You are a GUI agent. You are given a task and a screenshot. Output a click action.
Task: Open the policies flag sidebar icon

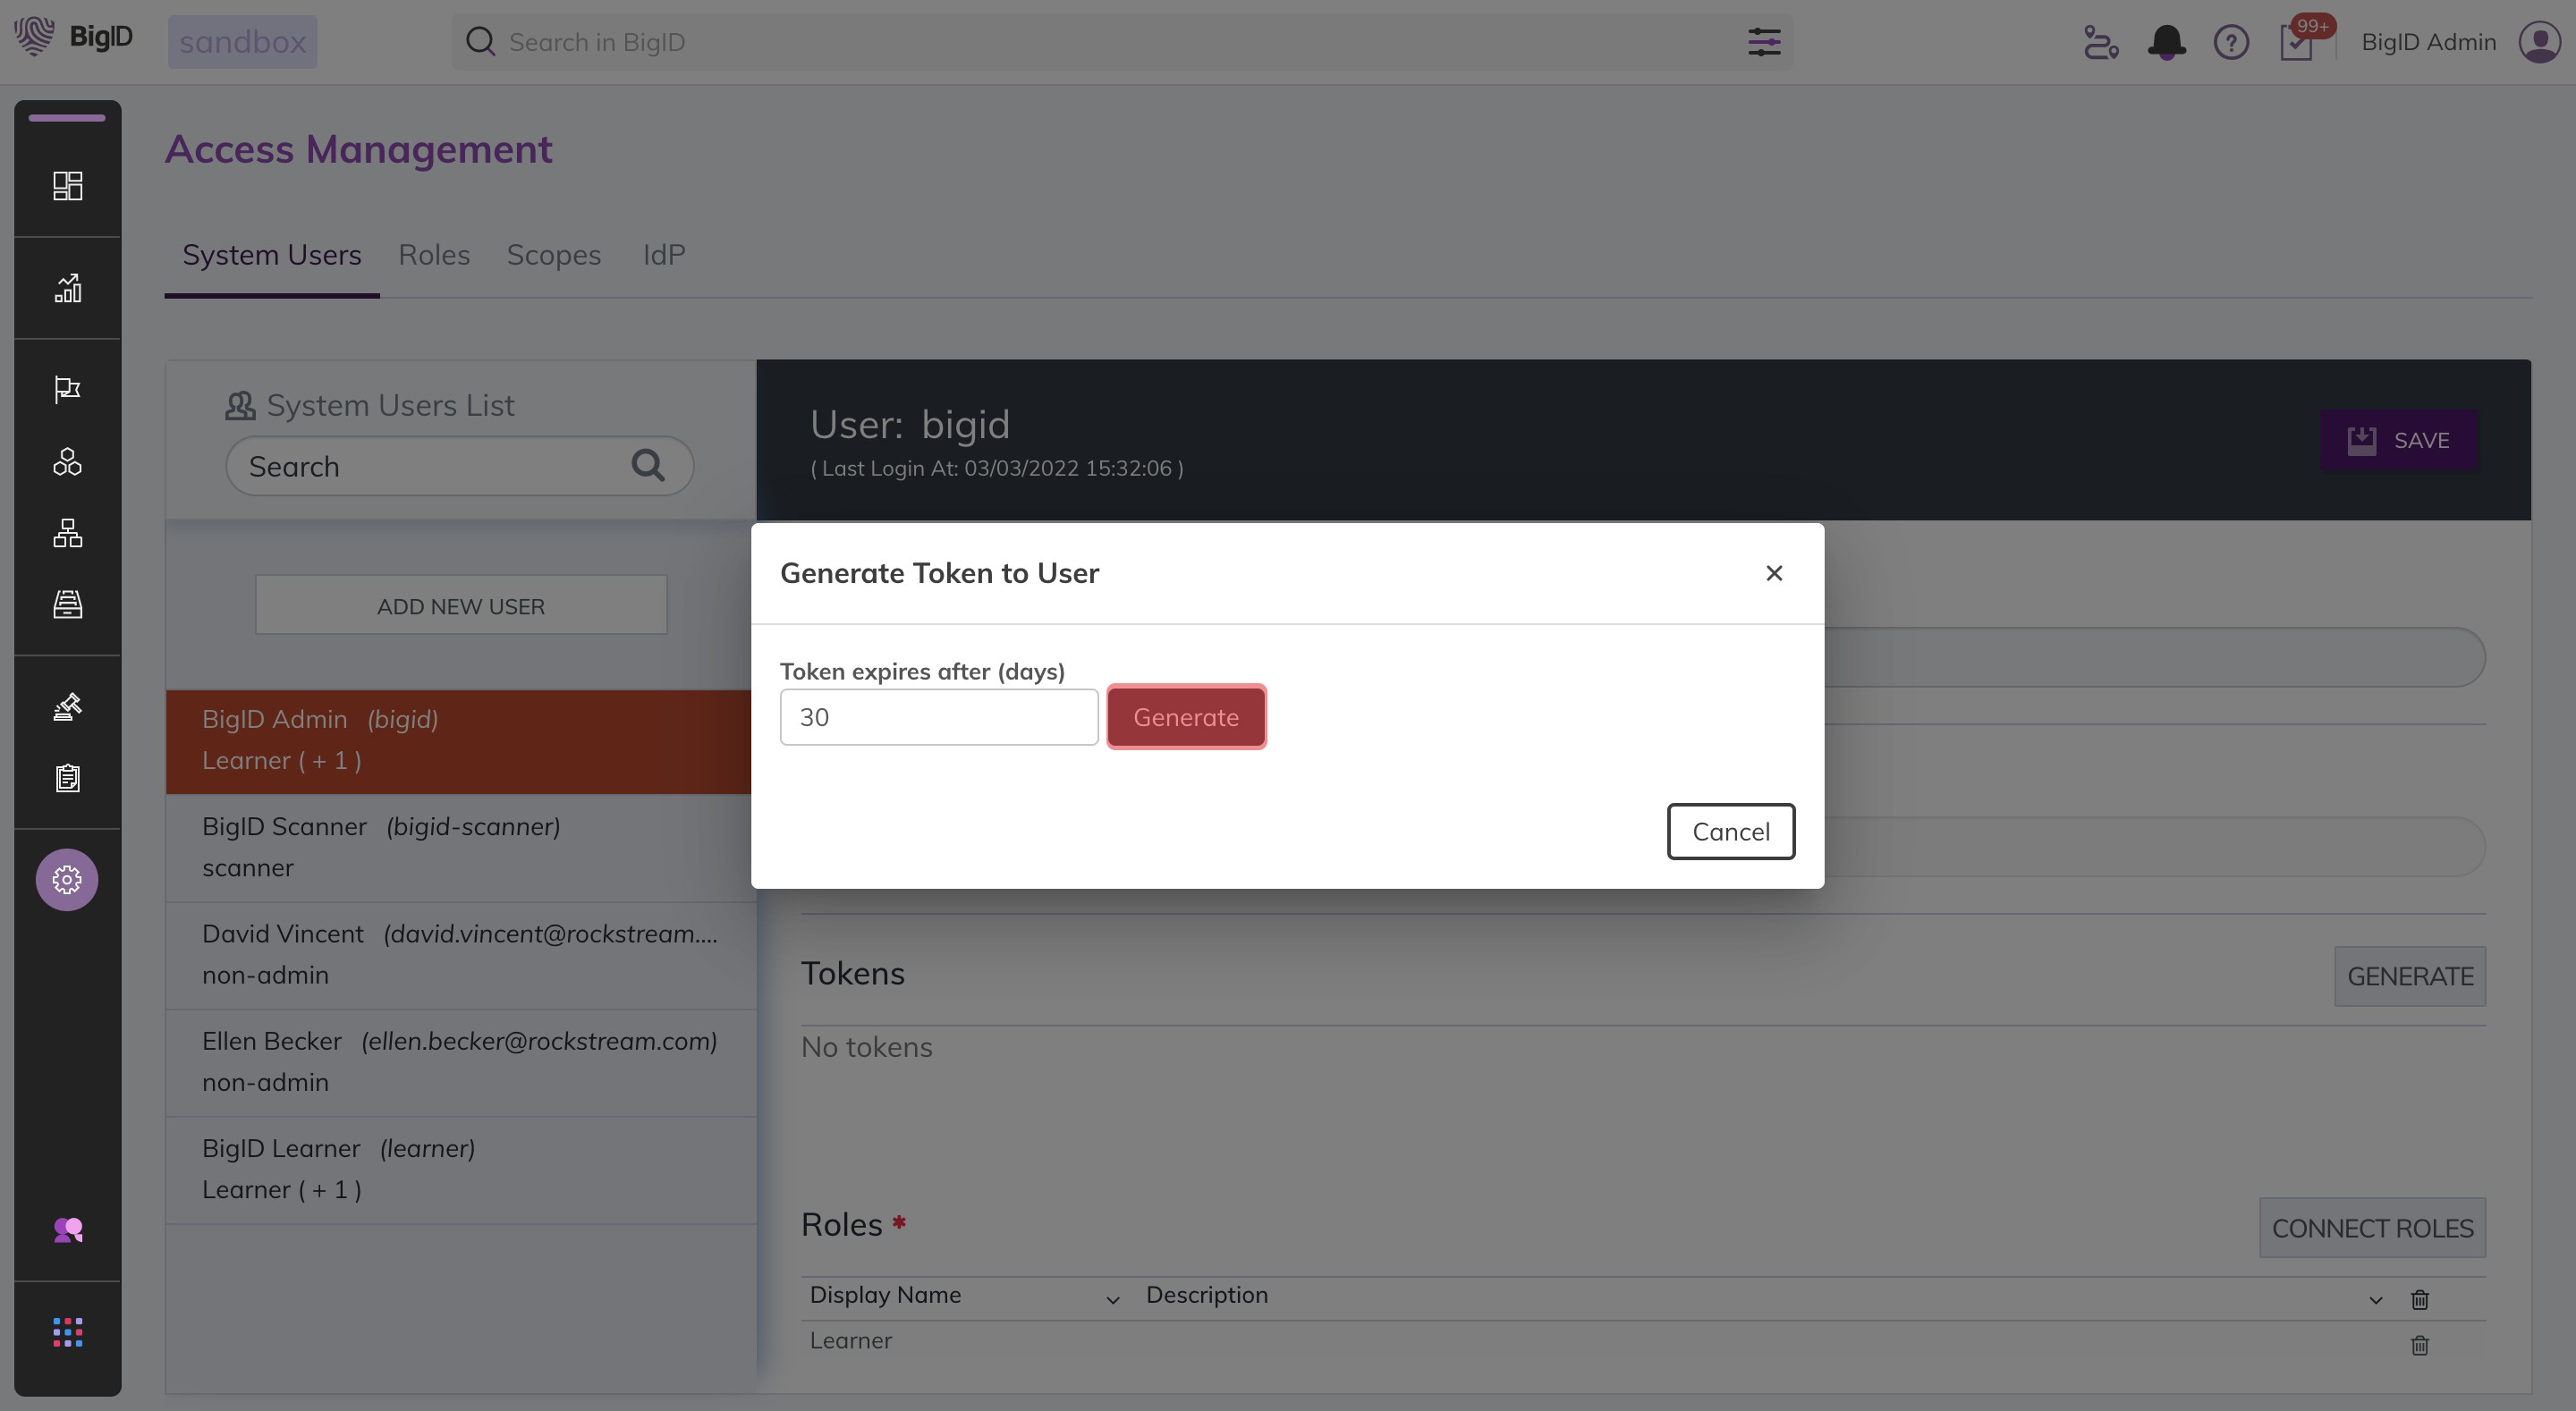(x=67, y=388)
